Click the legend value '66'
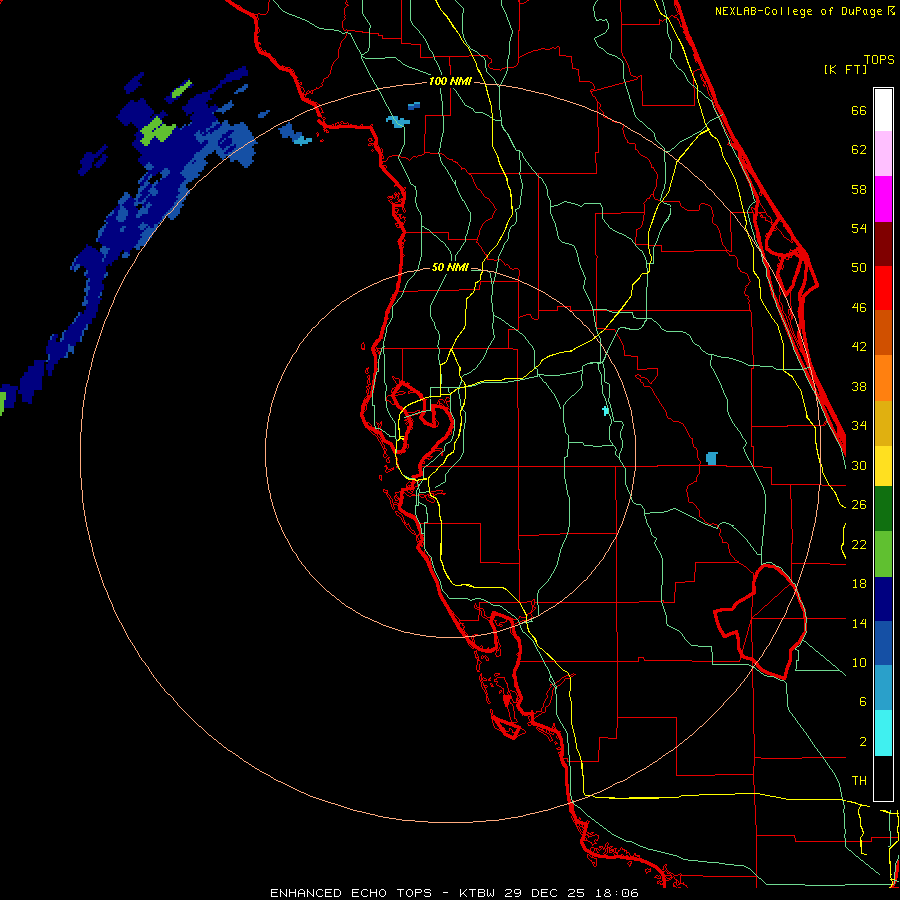The height and width of the screenshot is (900, 900). point(859,110)
